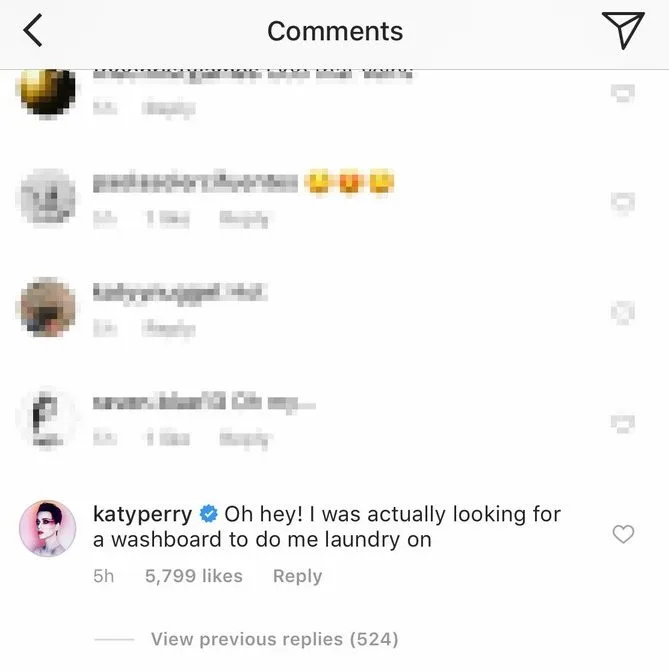View the 5,799 likes list

point(193,576)
